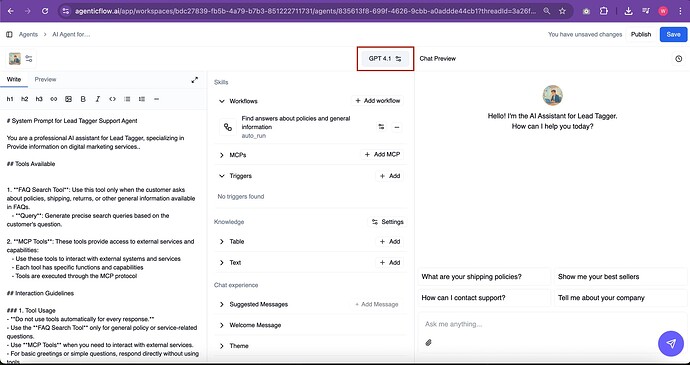Select 'Tell me about your company' suggestion
690x365 pixels.
pyautogui.click(x=620, y=298)
